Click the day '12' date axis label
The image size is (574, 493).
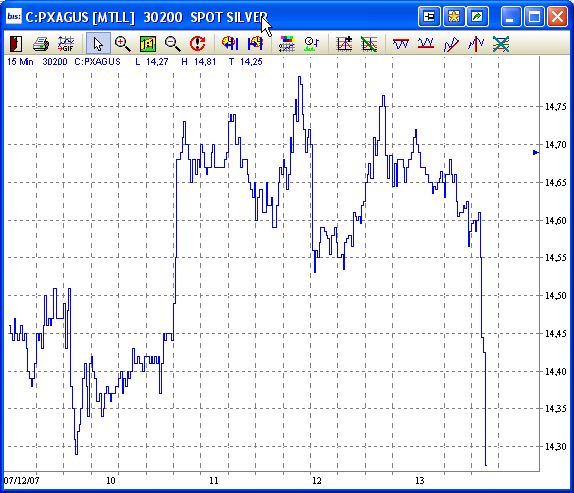pyautogui.click(x=317, y=481)
